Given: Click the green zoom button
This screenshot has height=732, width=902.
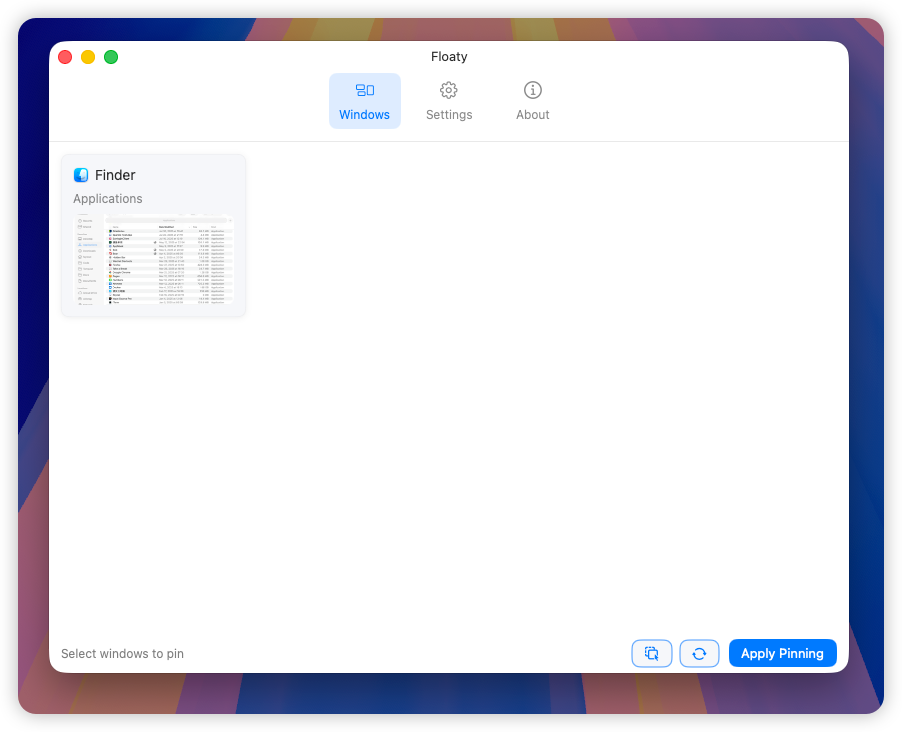Looking at the screenshot, I should (111, 57).
